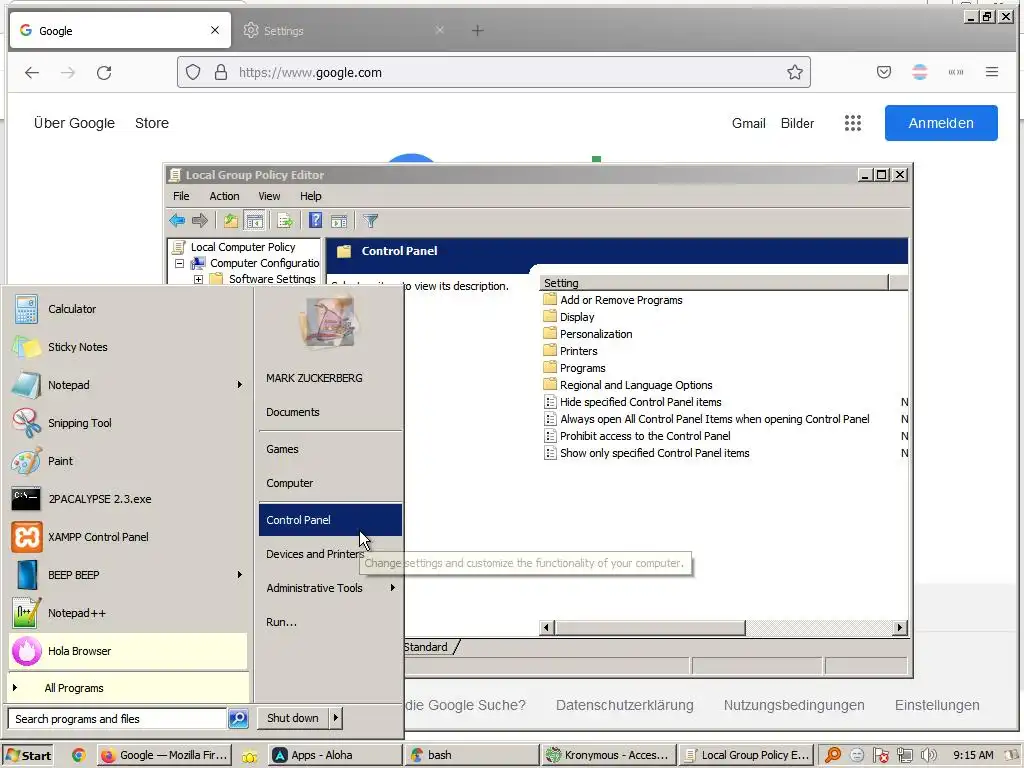This screenshot has width=1024, height=768.
Task: Click the volume speaker icon in system tray
Action: pyautogui.click(x=928, y=755)
